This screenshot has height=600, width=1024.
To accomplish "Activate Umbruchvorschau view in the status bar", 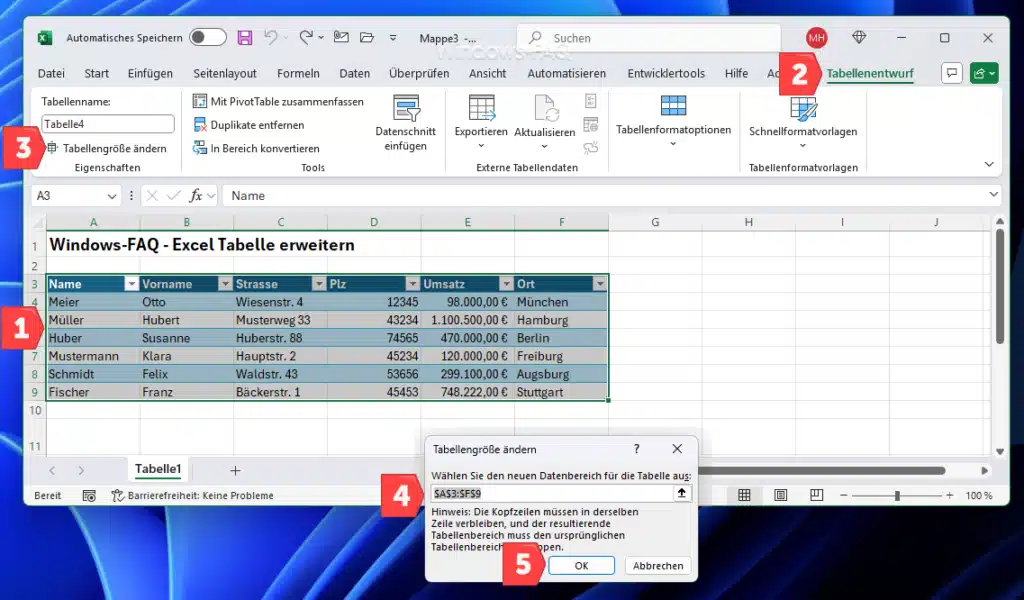I will (x=815, y=494).
